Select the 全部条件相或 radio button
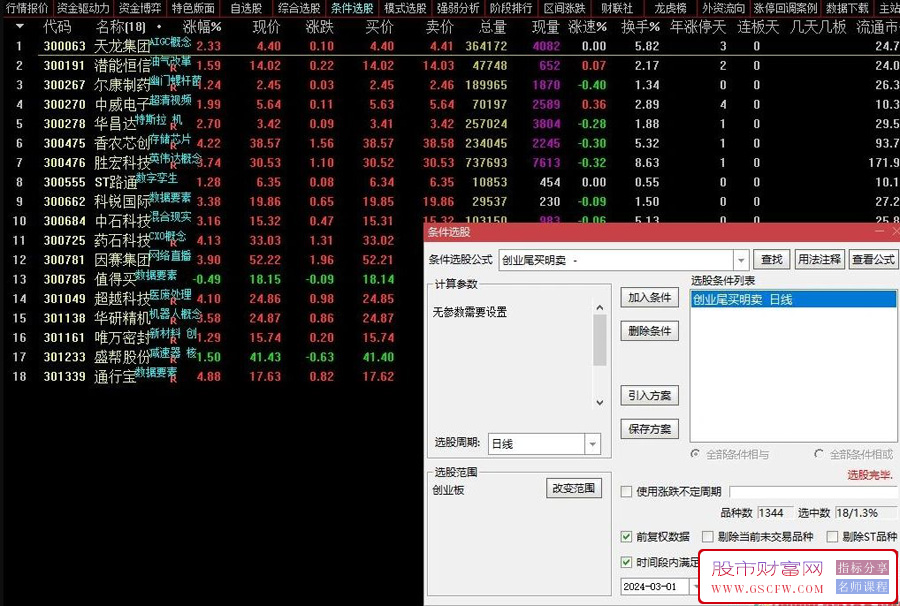The width and height of the screenshot is (900, 606). coord(819,454)
